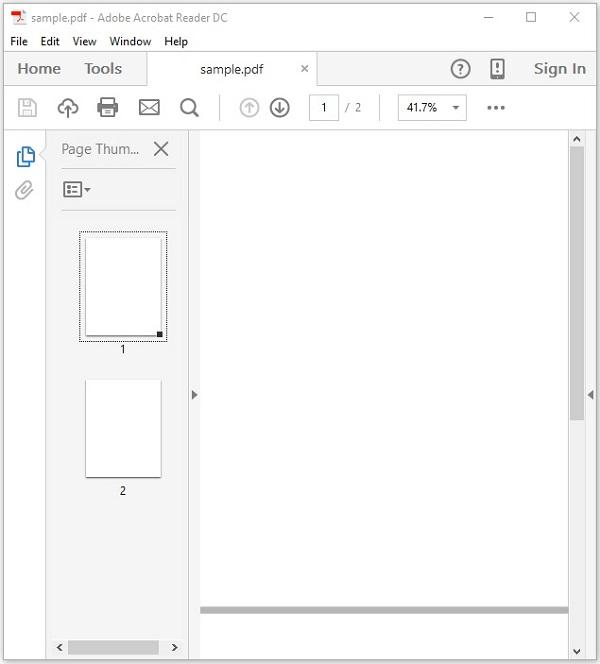This screenshot has width=600, height=664.
Task: Close the sample.pdf tab
Action: pos(304,69)
